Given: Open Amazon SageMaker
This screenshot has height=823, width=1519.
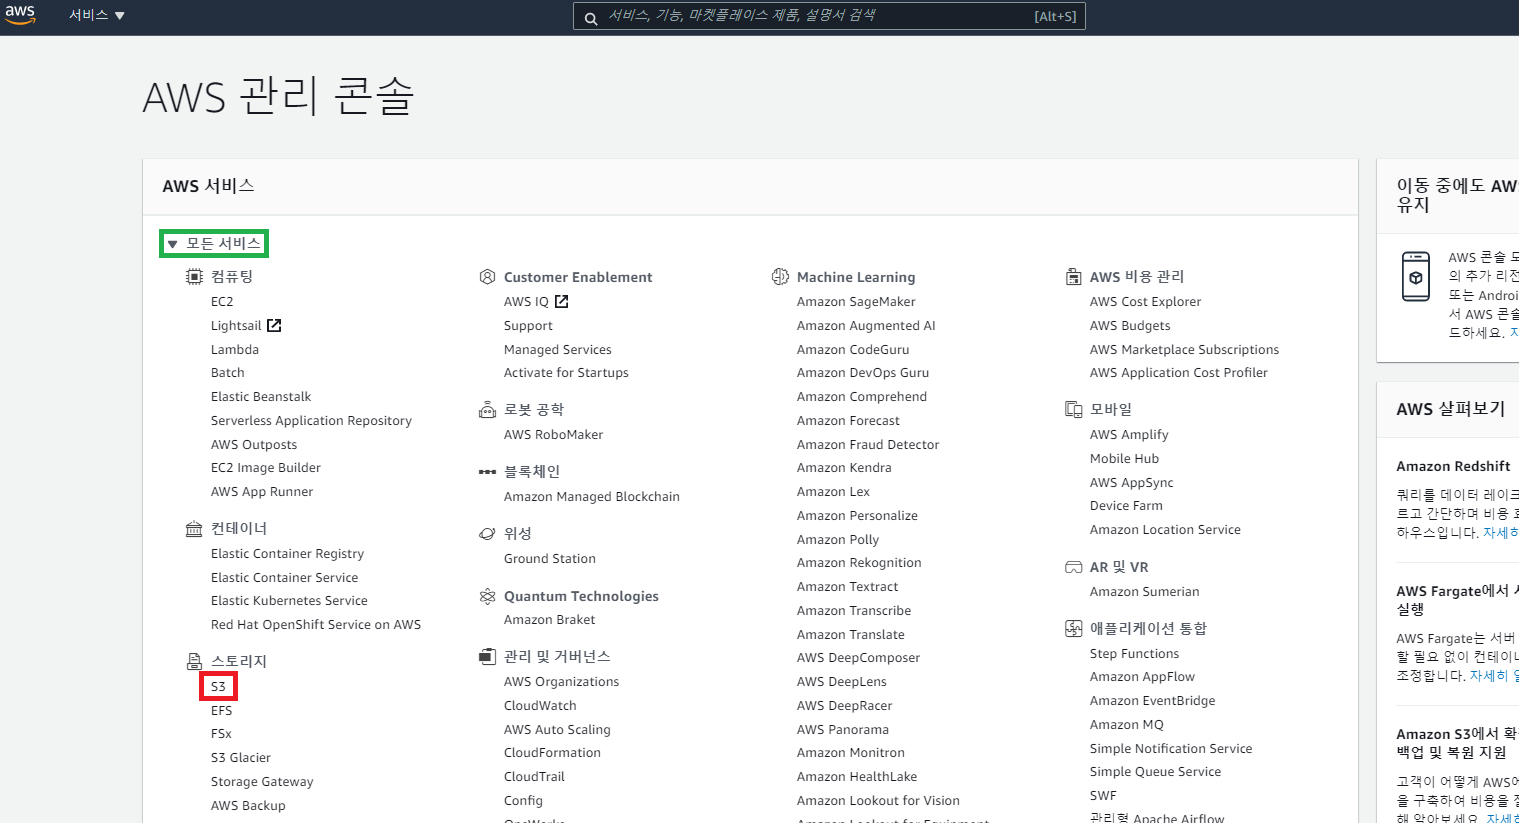Looking at the screenshot, I should tap(856, 301).
